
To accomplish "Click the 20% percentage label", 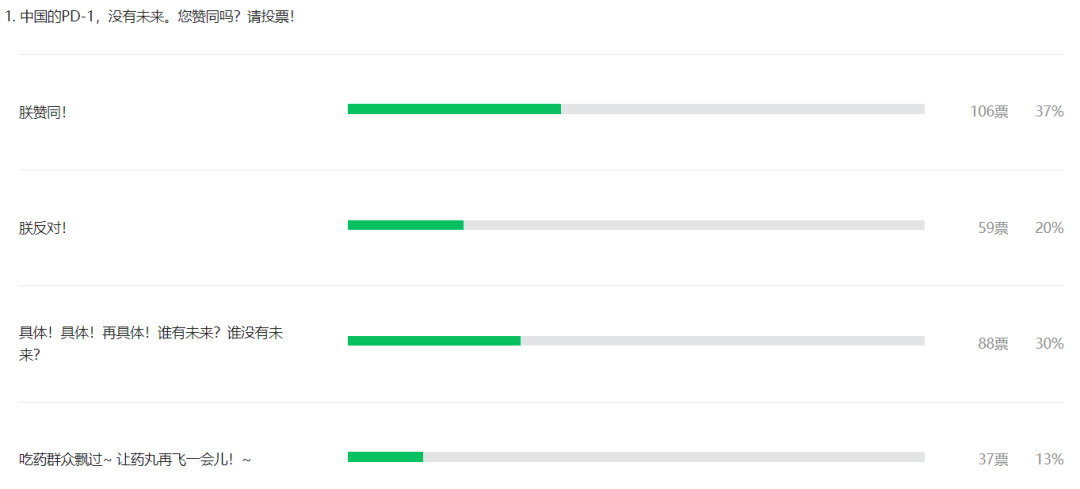I will pyautogui.click(x=1049, y=228).
